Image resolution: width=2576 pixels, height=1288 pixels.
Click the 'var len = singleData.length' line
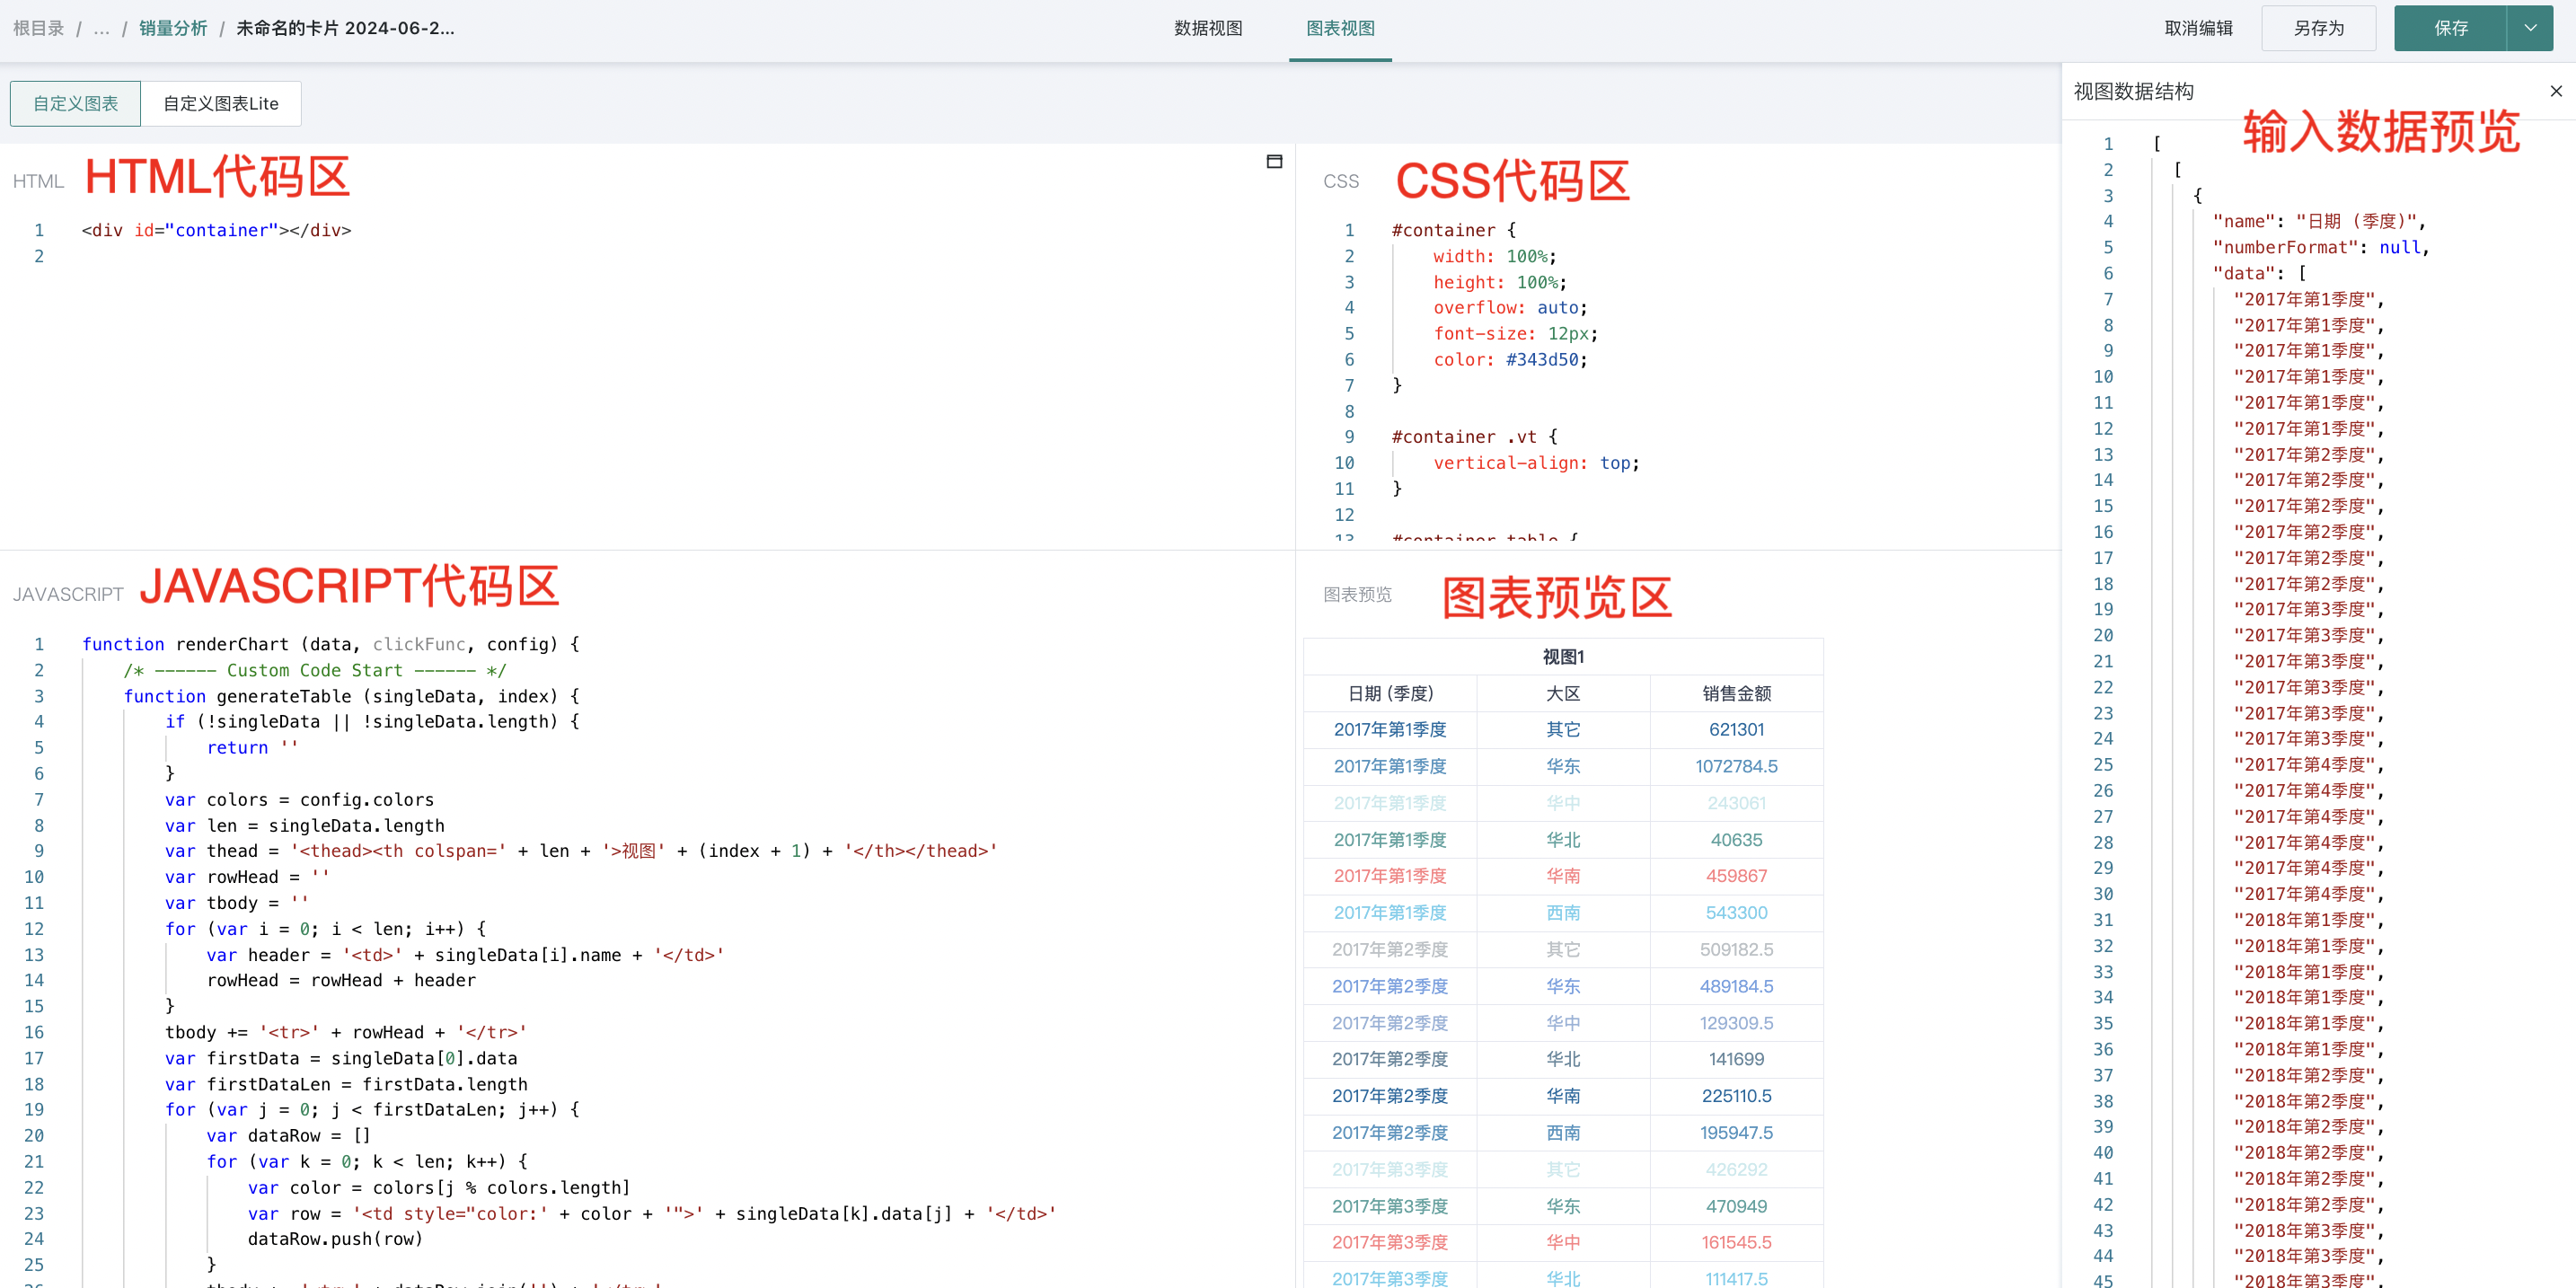pos(304,826)
